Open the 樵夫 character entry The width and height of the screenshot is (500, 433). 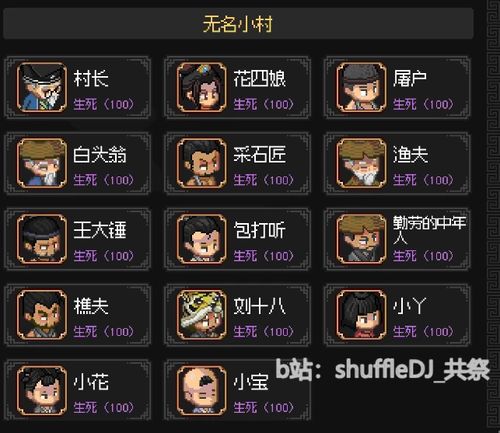click(77, 315)
